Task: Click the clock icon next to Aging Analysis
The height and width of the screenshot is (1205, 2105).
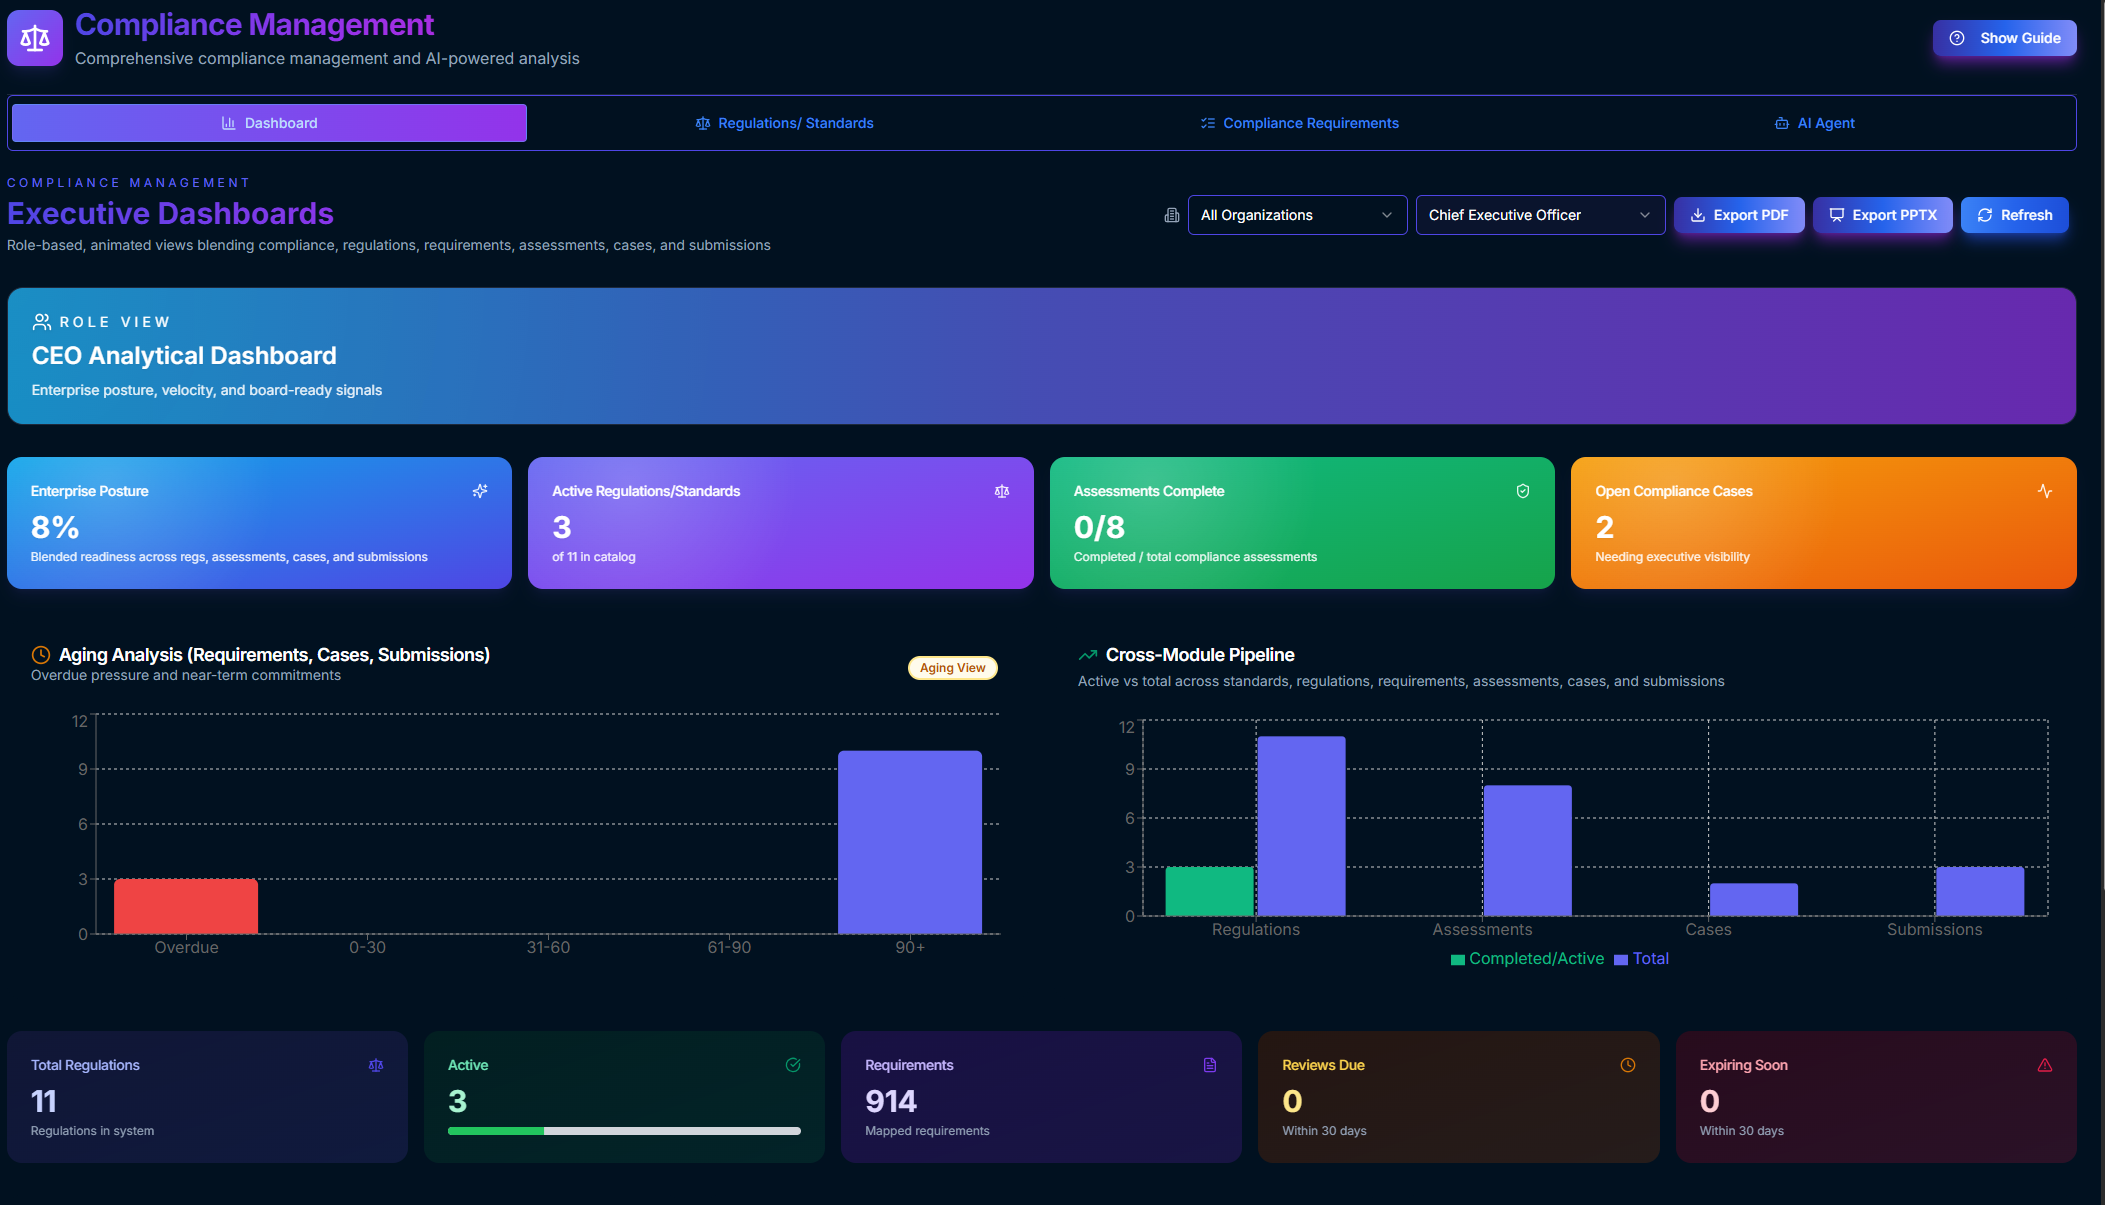Action: (x=41, y=655)
